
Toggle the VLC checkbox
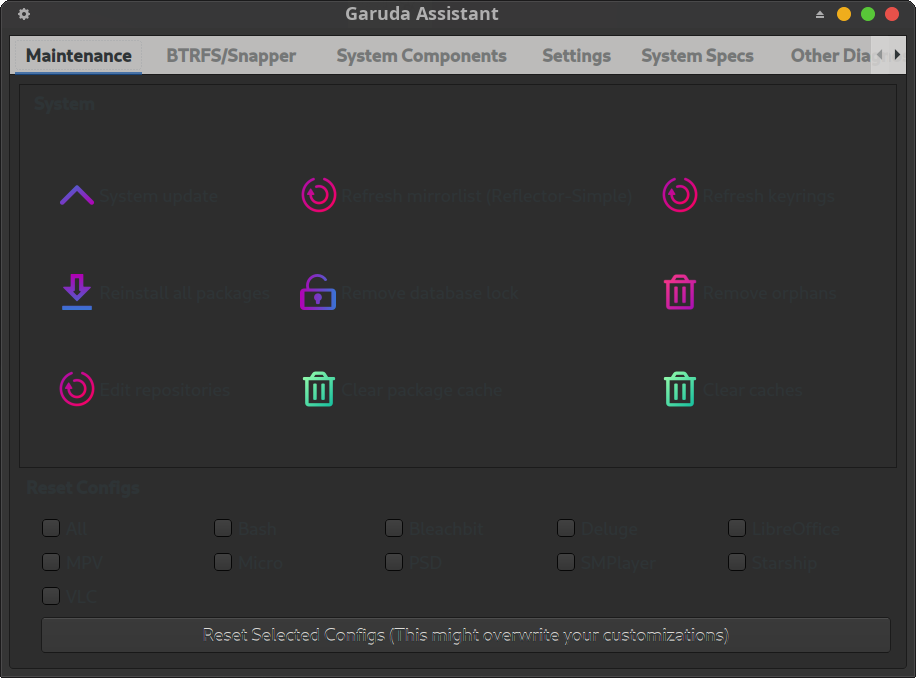pos(51,596)
